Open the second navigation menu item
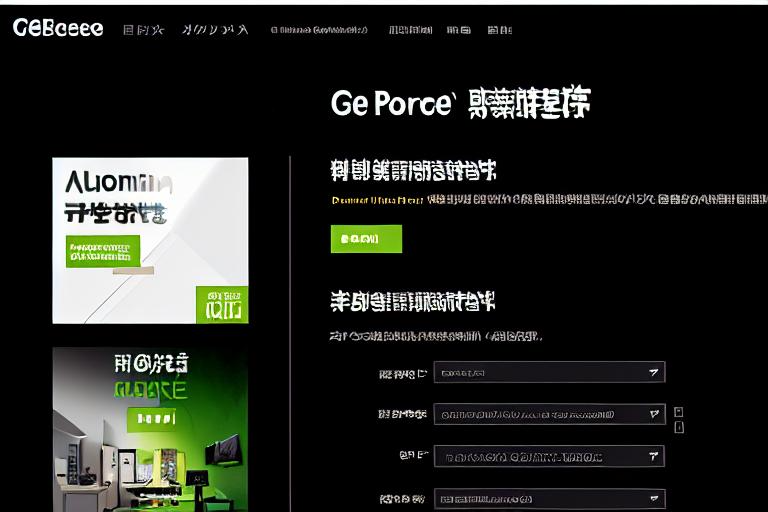The width and height of the screenshot is (768, 512). 215,30
